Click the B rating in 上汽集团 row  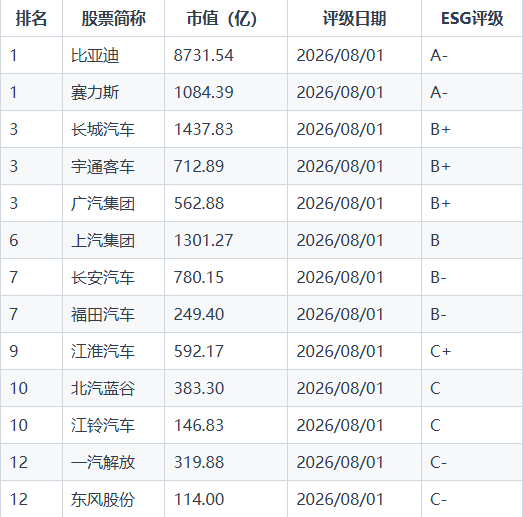click(x=435, y=240)
